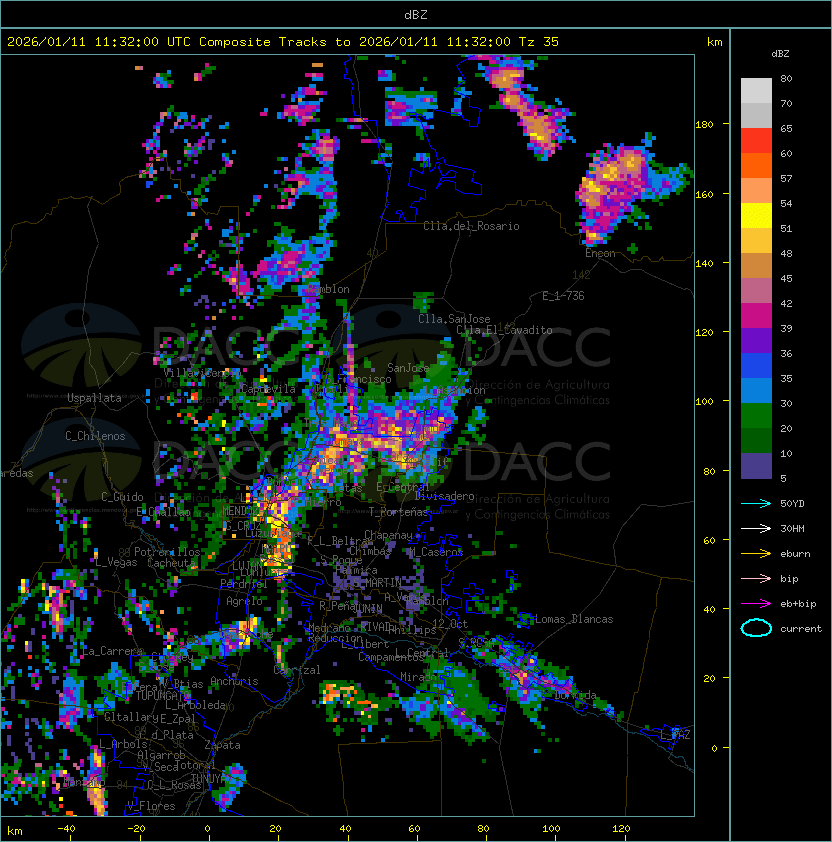Pick the golden 51-48 dBZ swatch
The width and height of the screenshot is (832, 842).
756,241
